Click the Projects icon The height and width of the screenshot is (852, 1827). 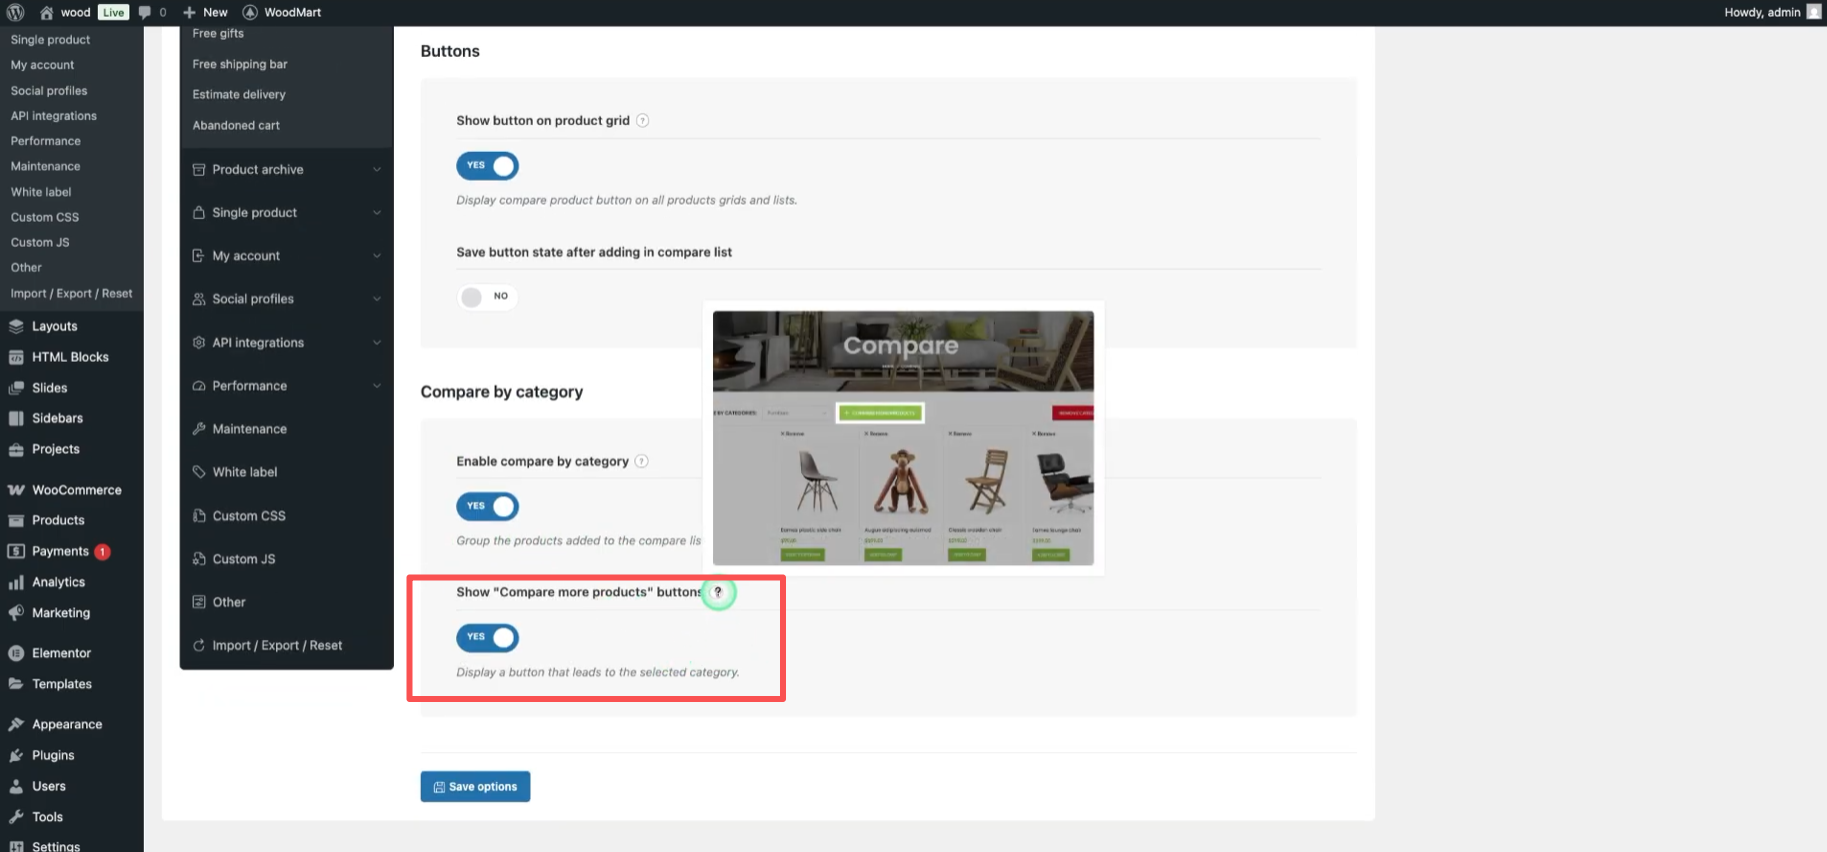pos(16,449)
